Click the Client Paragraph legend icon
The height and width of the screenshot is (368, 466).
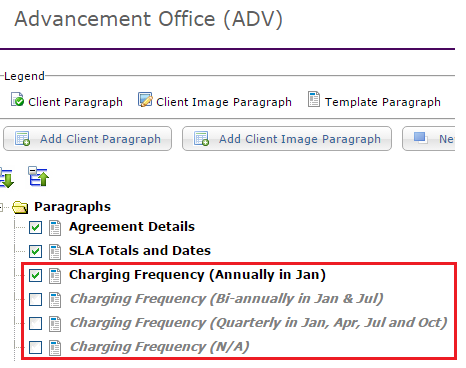pyautogui.click(x=17, y=100)
